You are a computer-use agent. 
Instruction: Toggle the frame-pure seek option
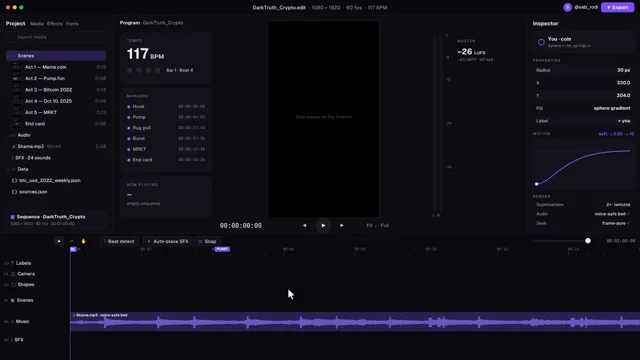[x=616, y=223]
